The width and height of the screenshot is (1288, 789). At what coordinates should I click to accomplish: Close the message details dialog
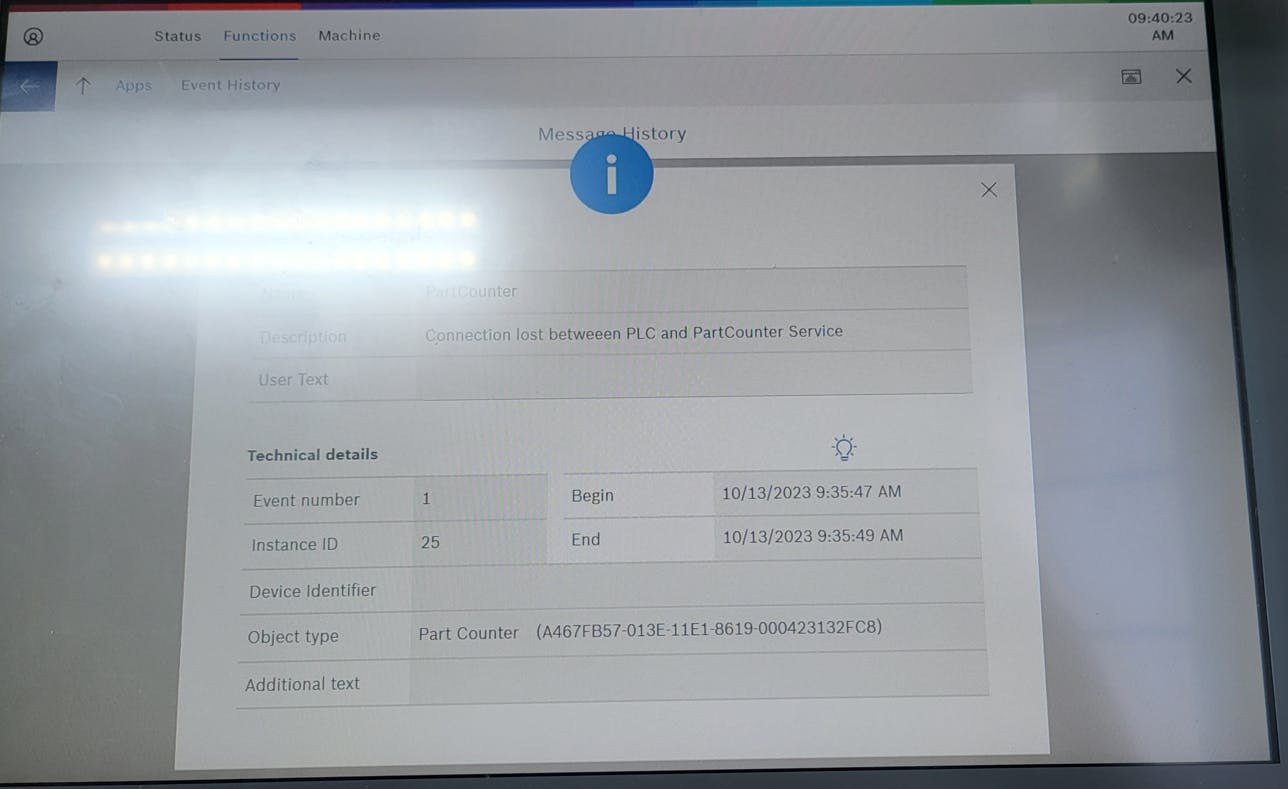tap(988, 190)
